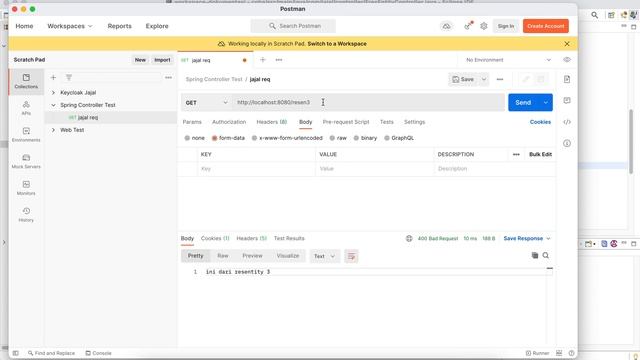The height and width of the screenshot is (360, 640).
Task: Open the History sidebar panel
Action: 26,215
